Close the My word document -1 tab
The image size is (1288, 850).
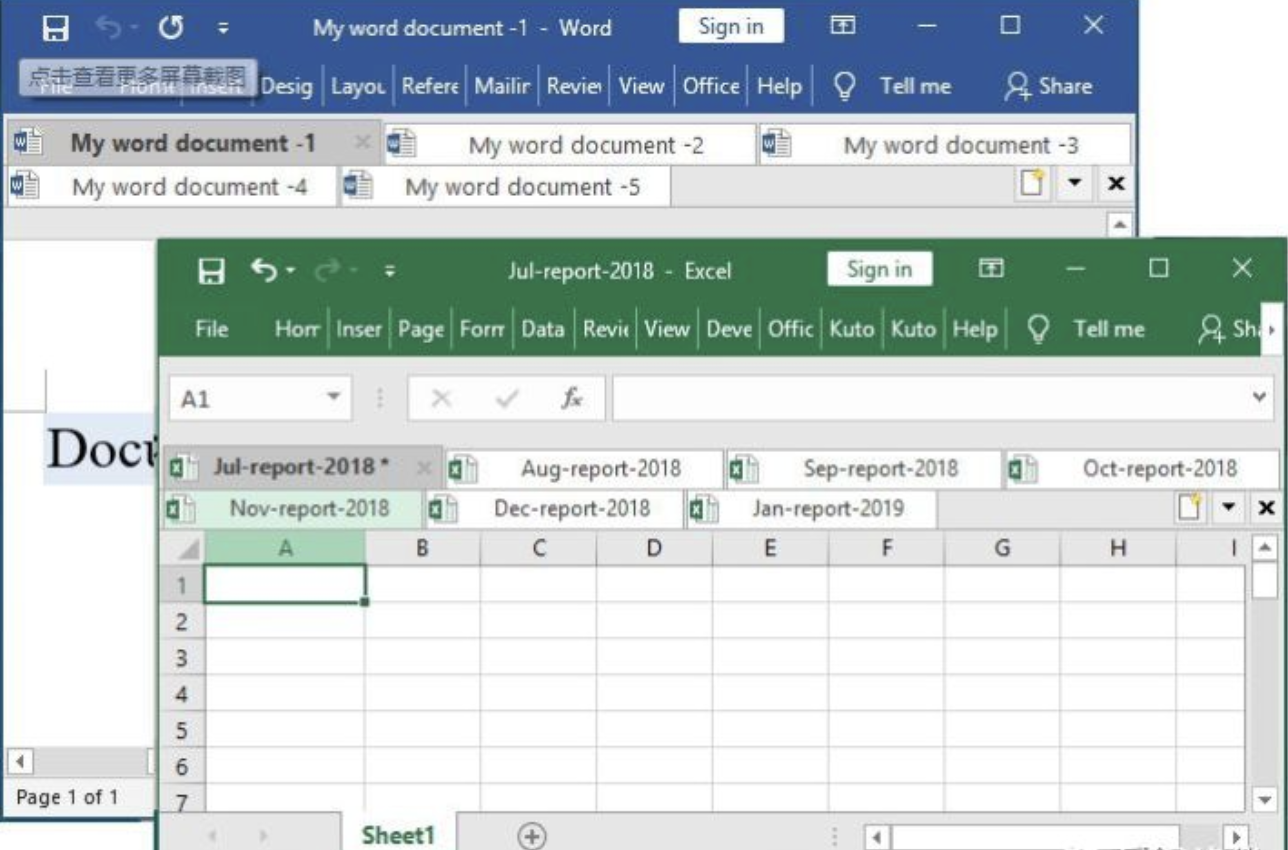tap(364, 144)
